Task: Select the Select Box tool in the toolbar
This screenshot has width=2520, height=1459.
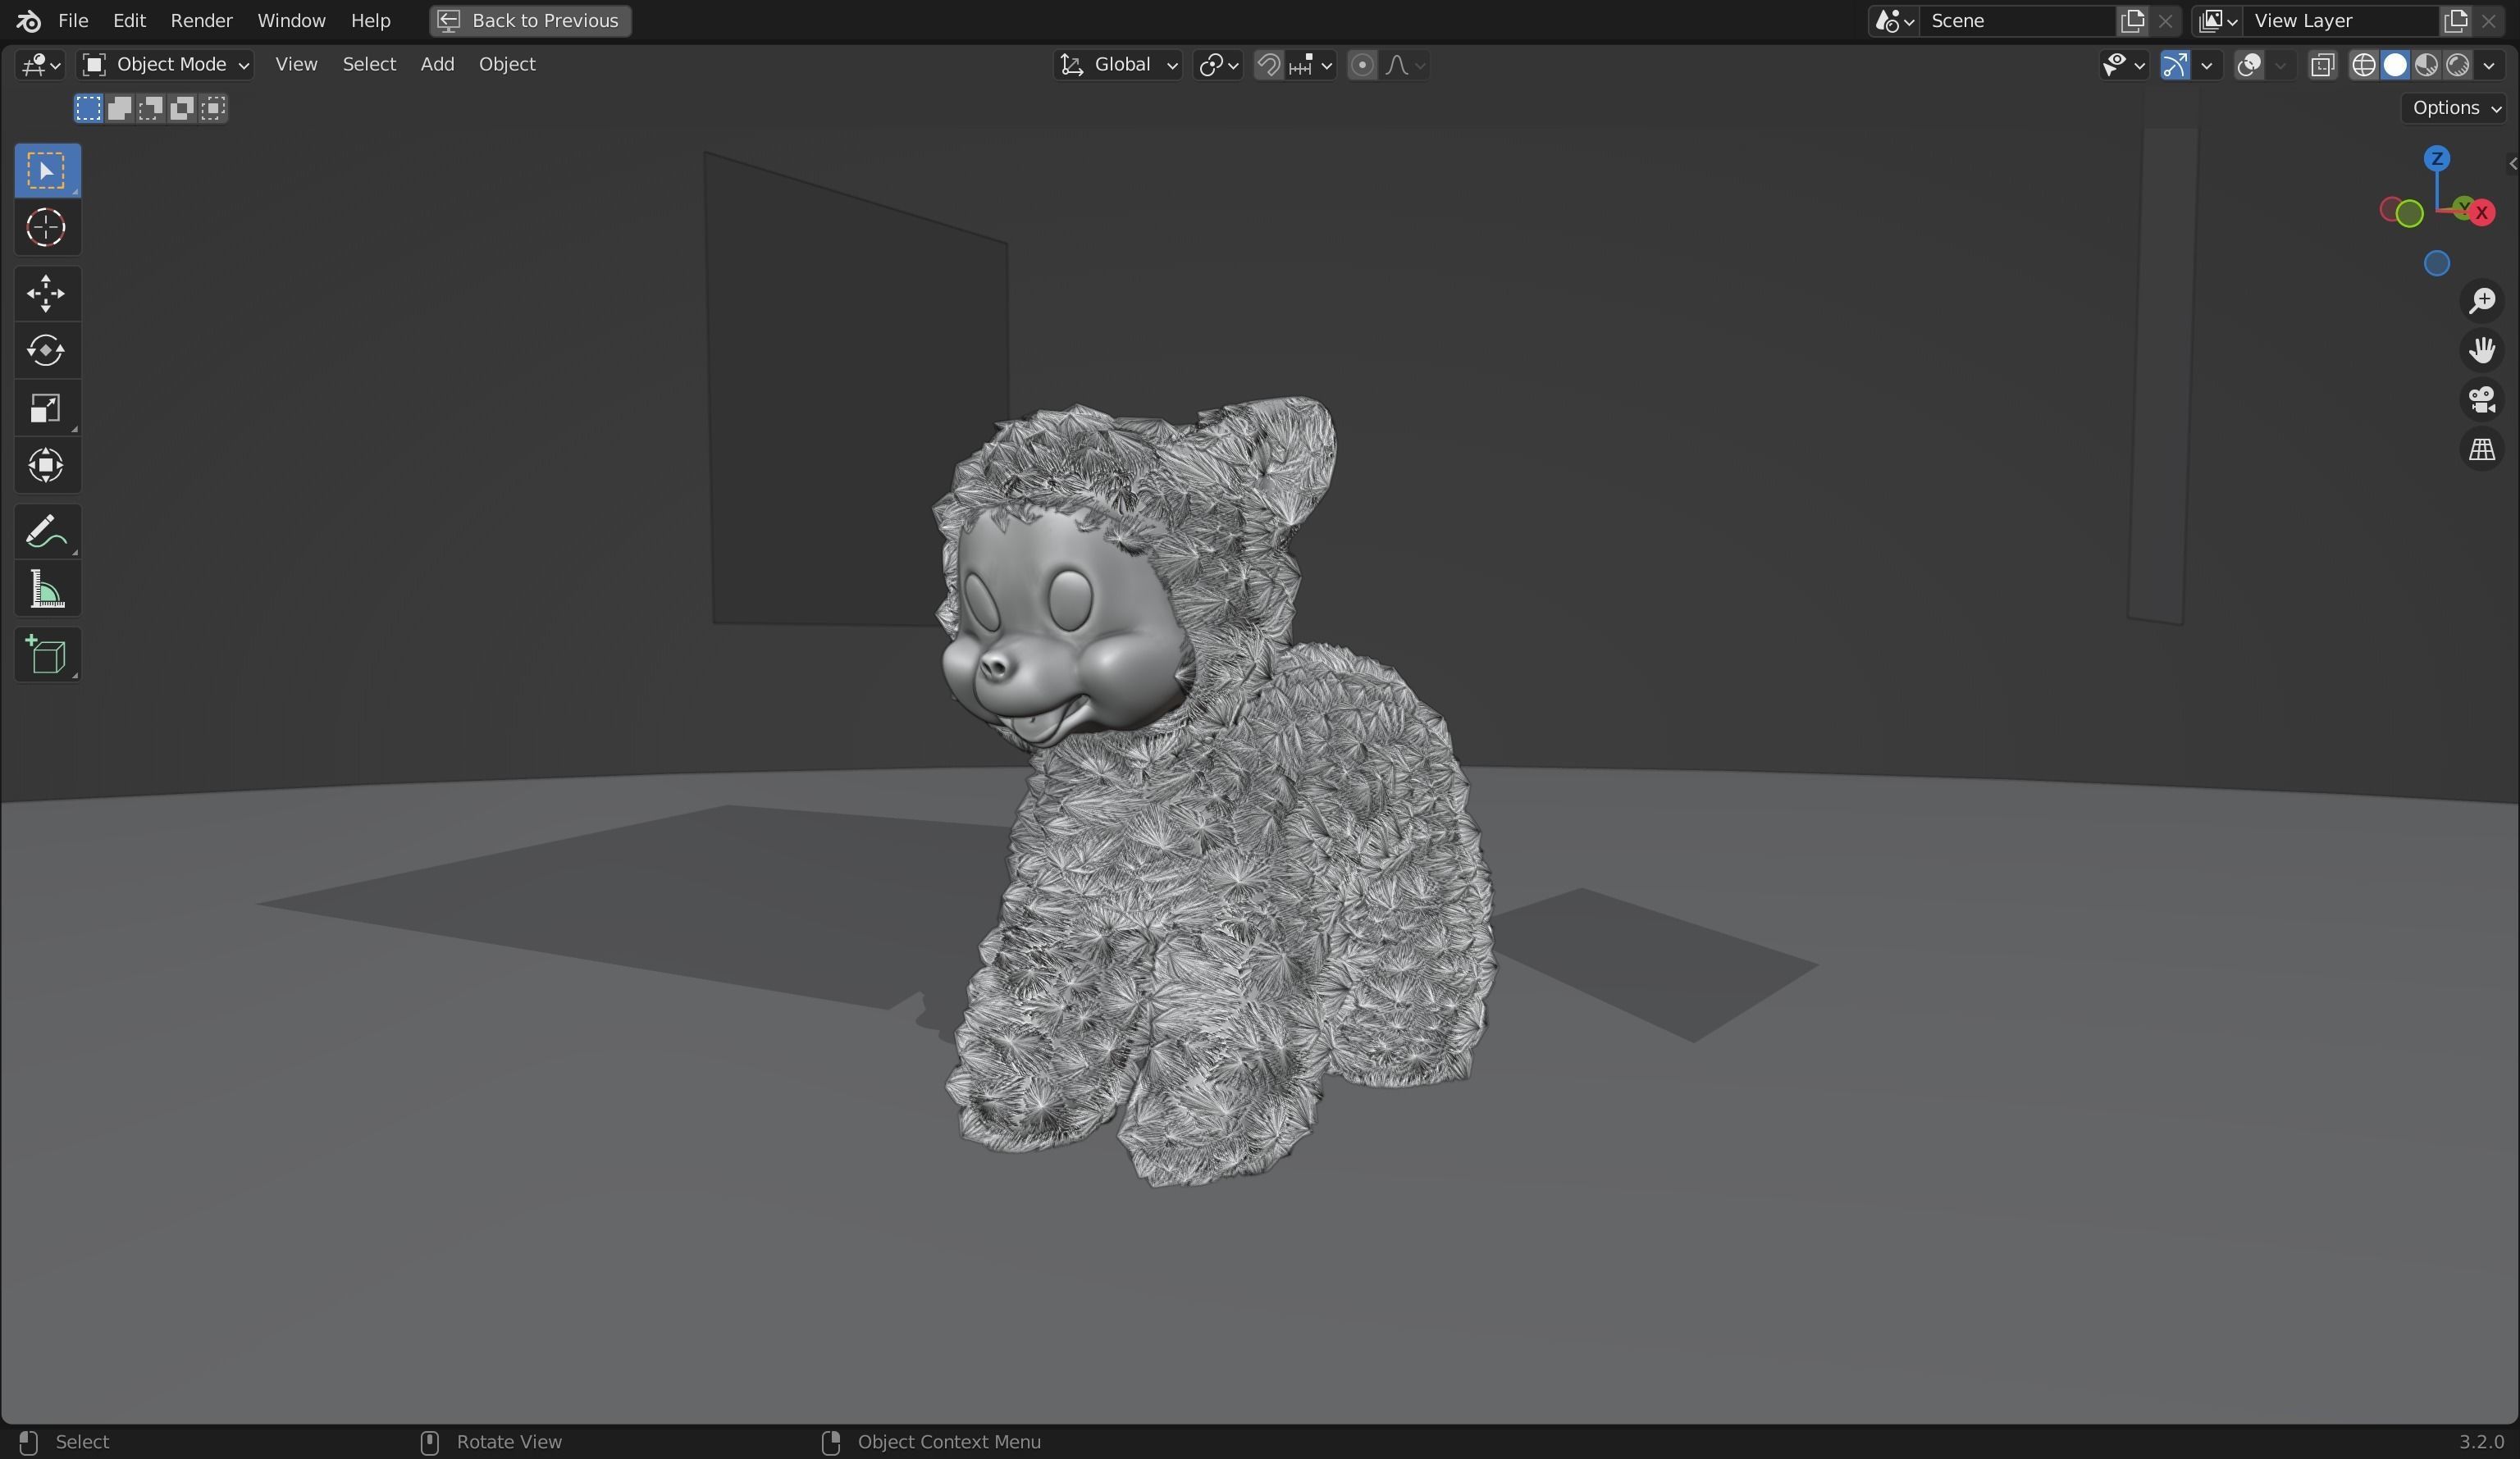Action: pos(47,170)
